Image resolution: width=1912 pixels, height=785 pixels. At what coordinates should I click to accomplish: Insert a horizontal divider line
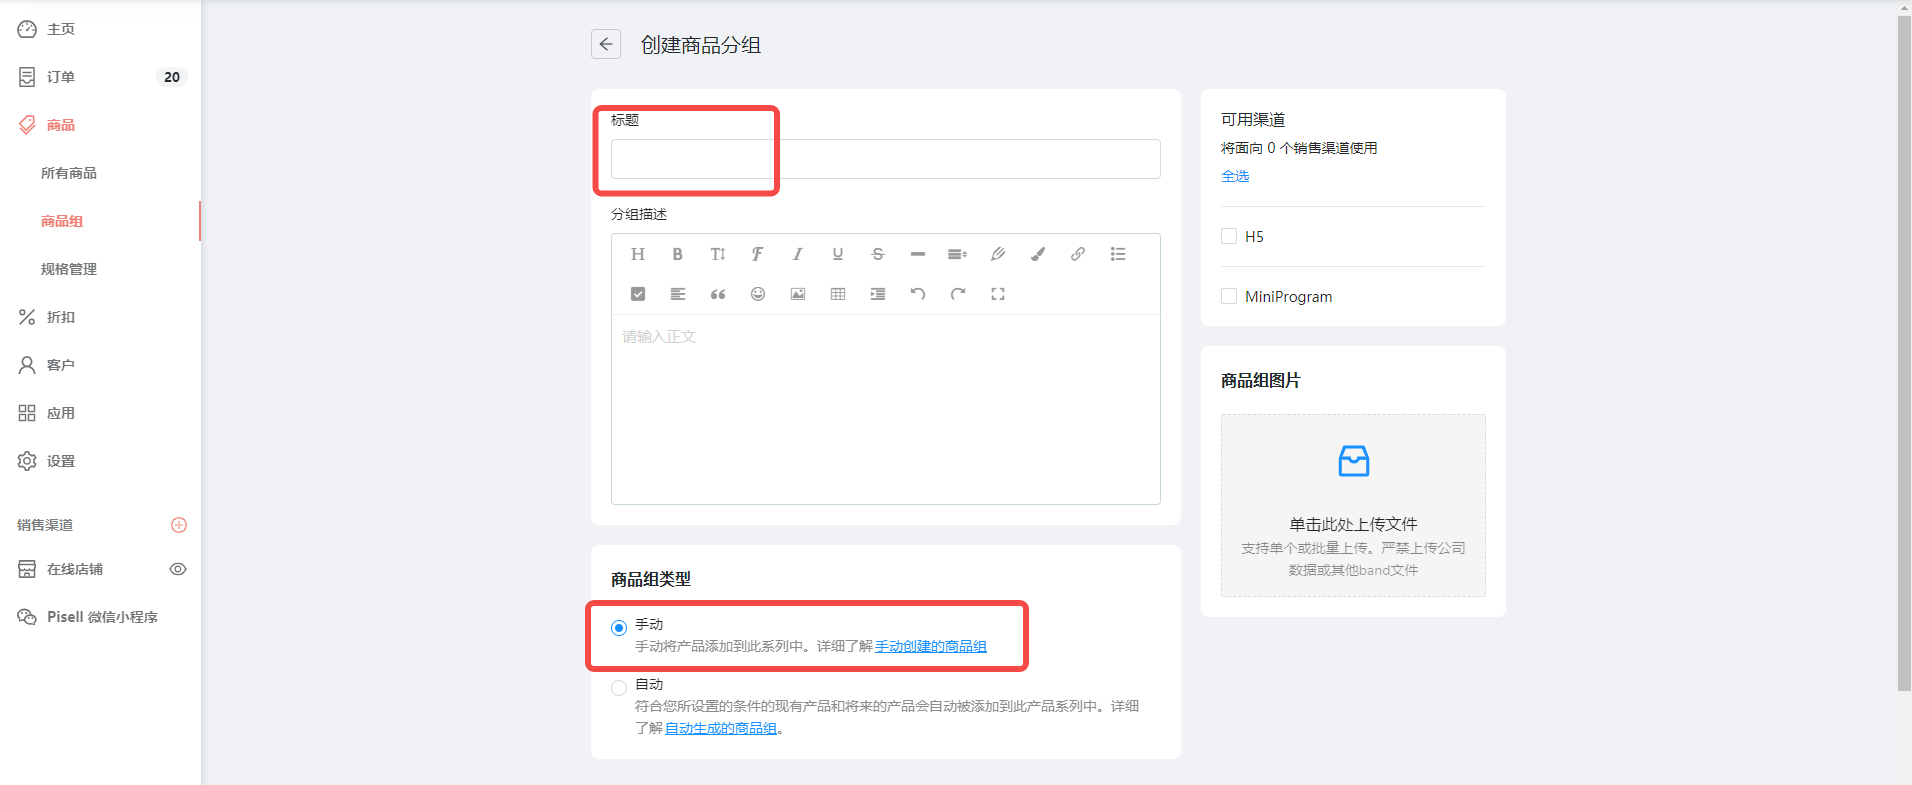coord(918,254)
